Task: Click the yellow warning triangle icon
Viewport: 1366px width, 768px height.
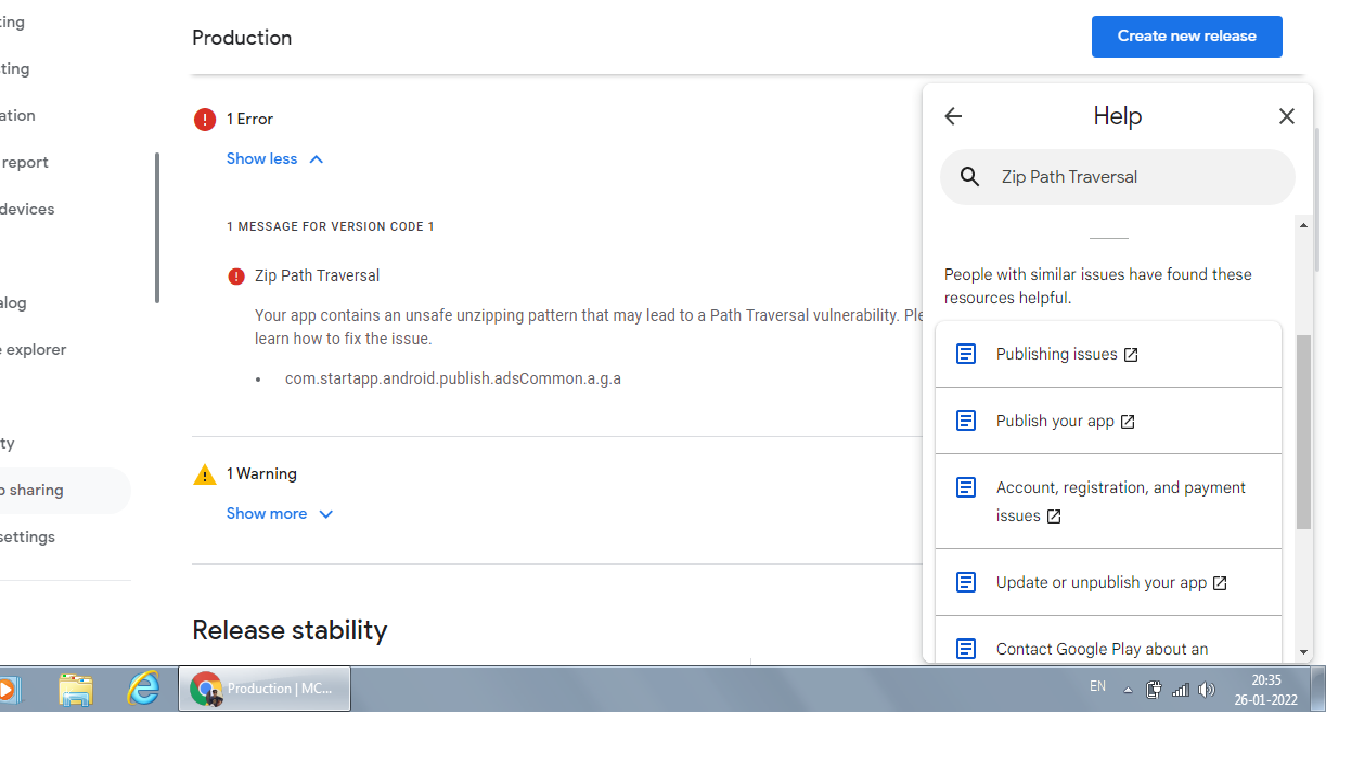Action: pyautogui.click(x=205, y=475)
